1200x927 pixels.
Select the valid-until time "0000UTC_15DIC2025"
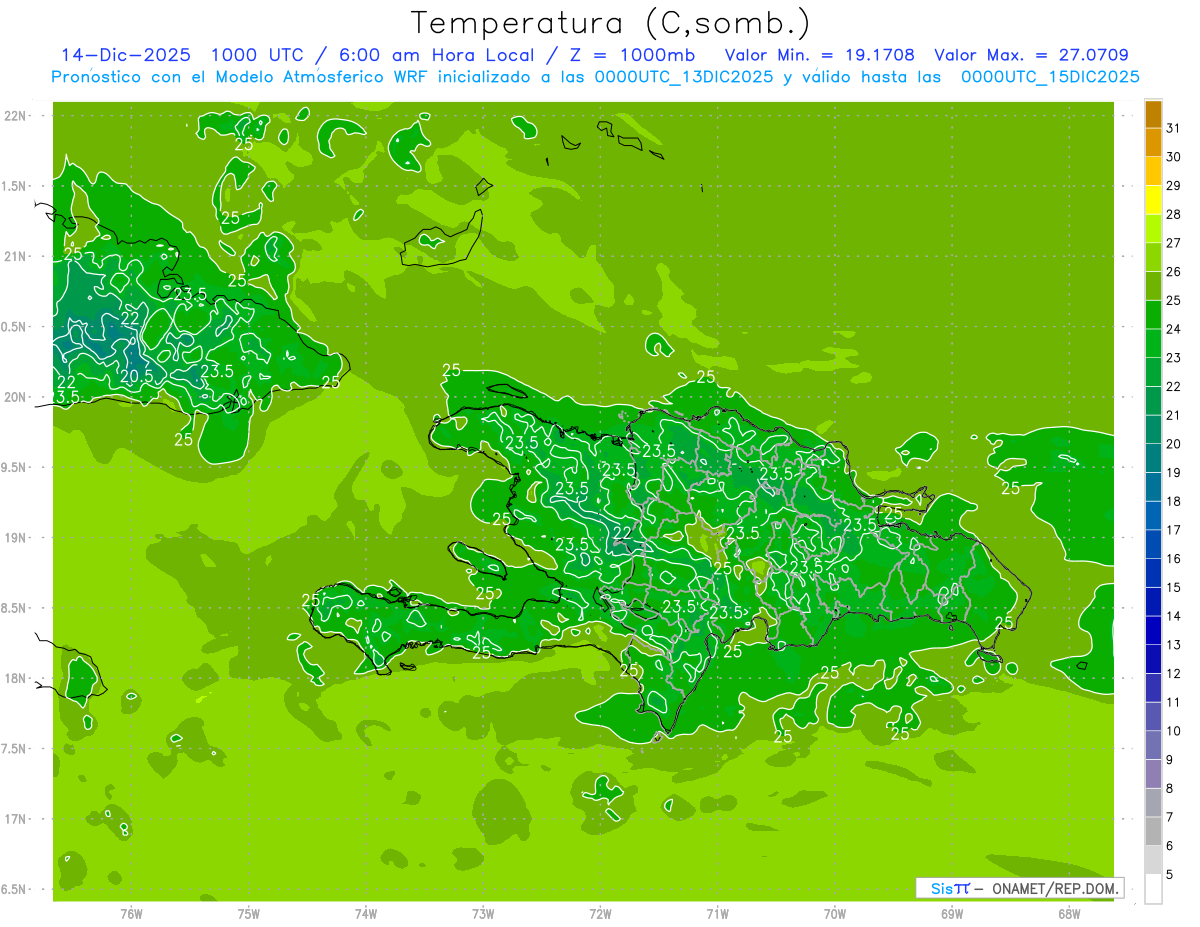[x=1051, y=77]
